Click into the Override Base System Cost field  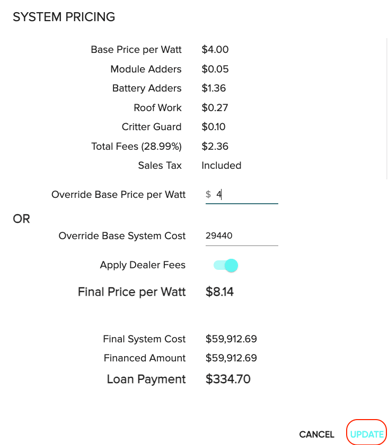coord(242,236)
